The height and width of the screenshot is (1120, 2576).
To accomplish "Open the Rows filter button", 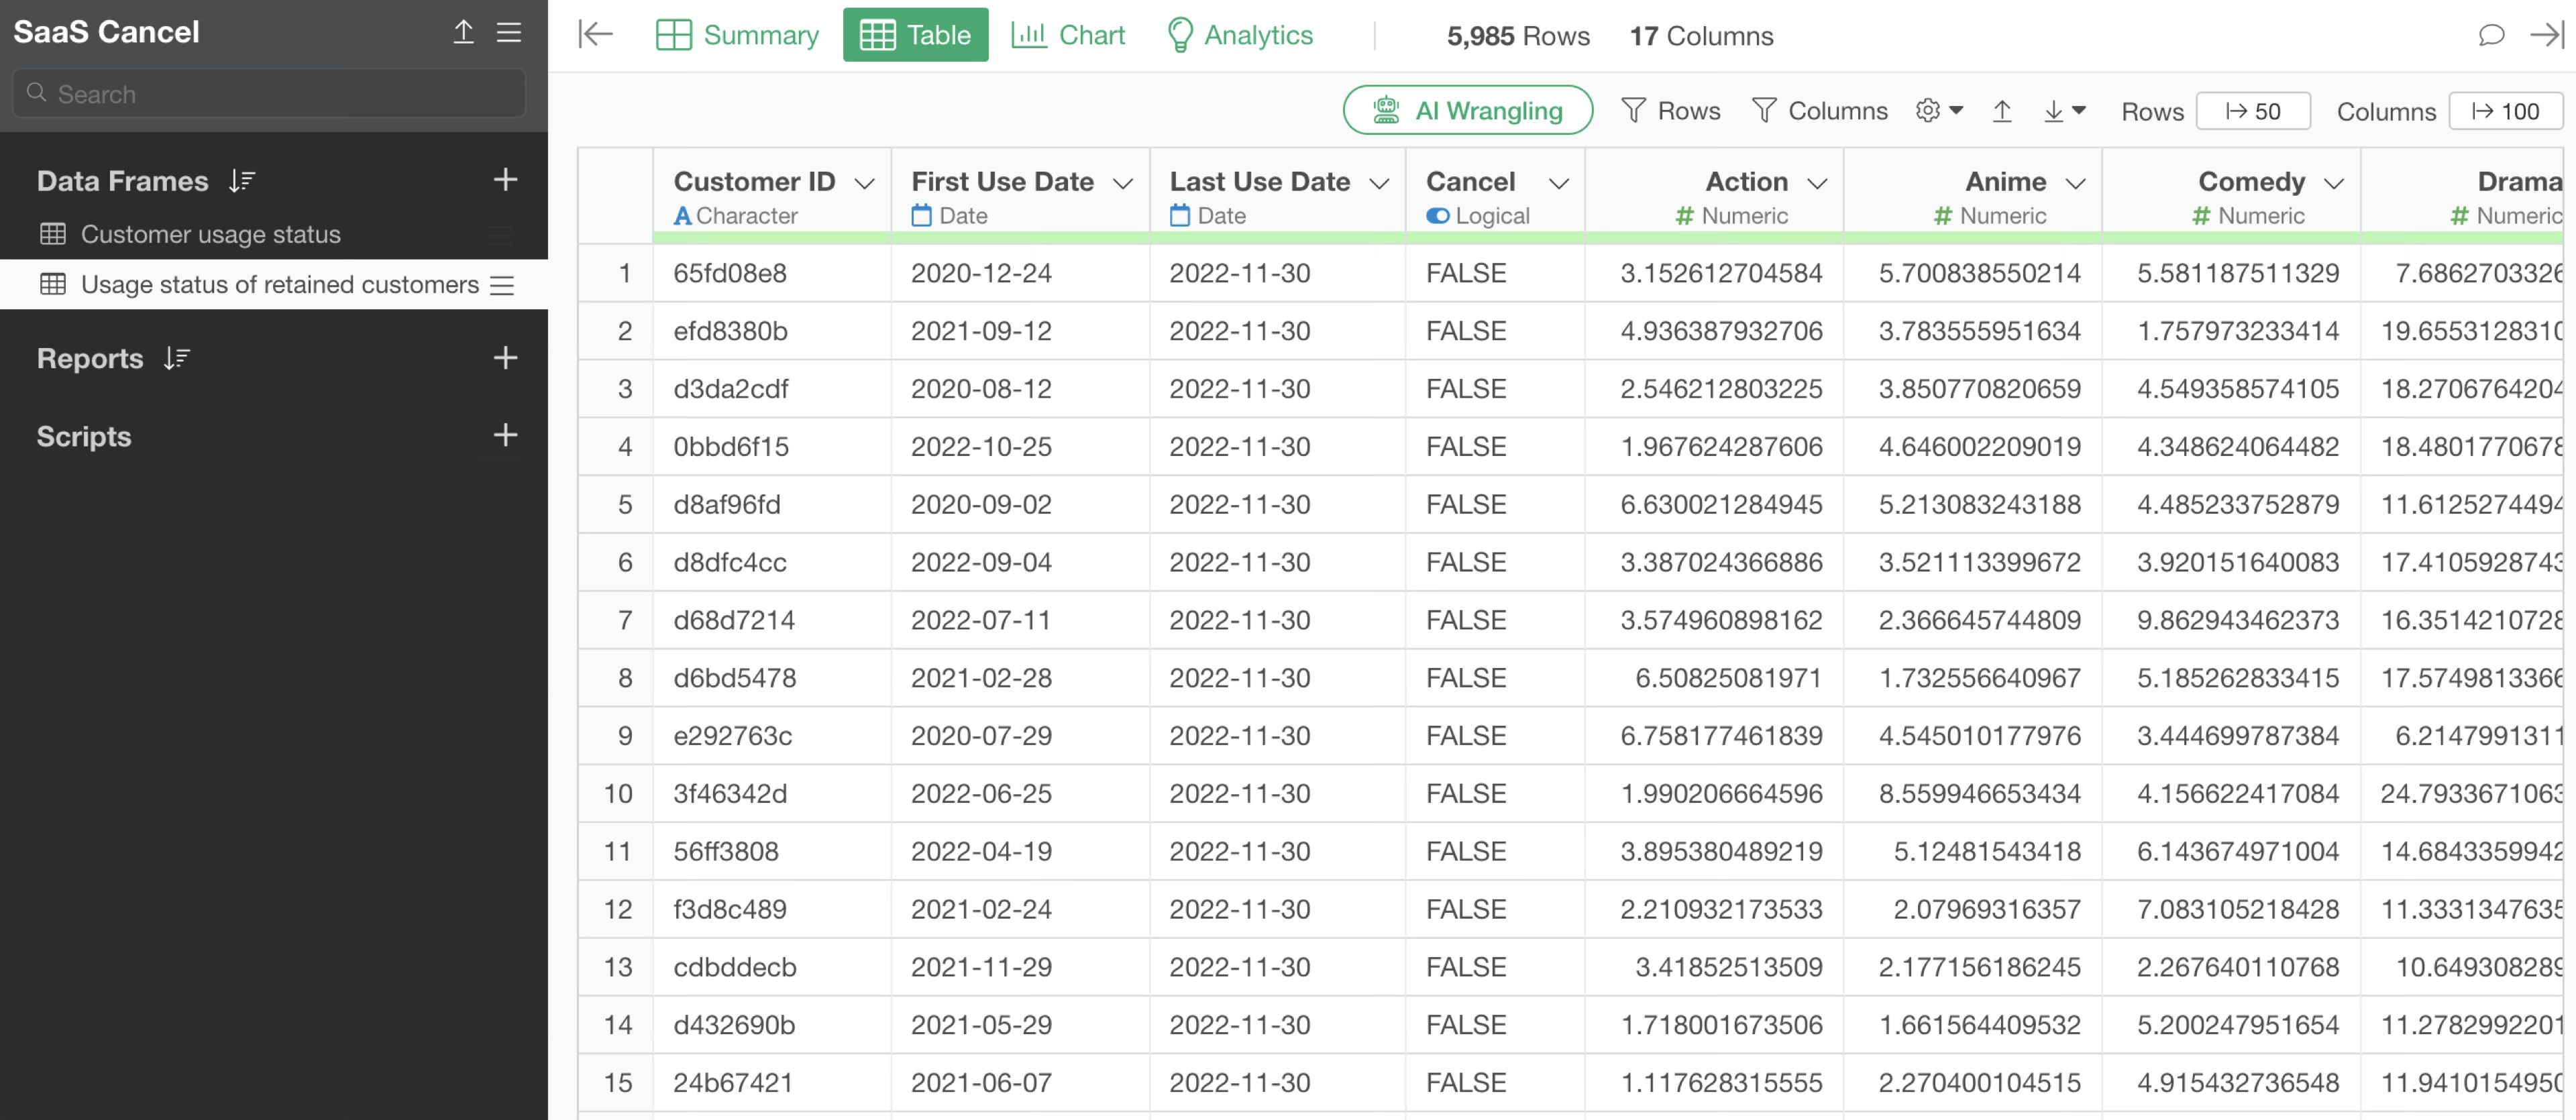I will point(1671,111).
